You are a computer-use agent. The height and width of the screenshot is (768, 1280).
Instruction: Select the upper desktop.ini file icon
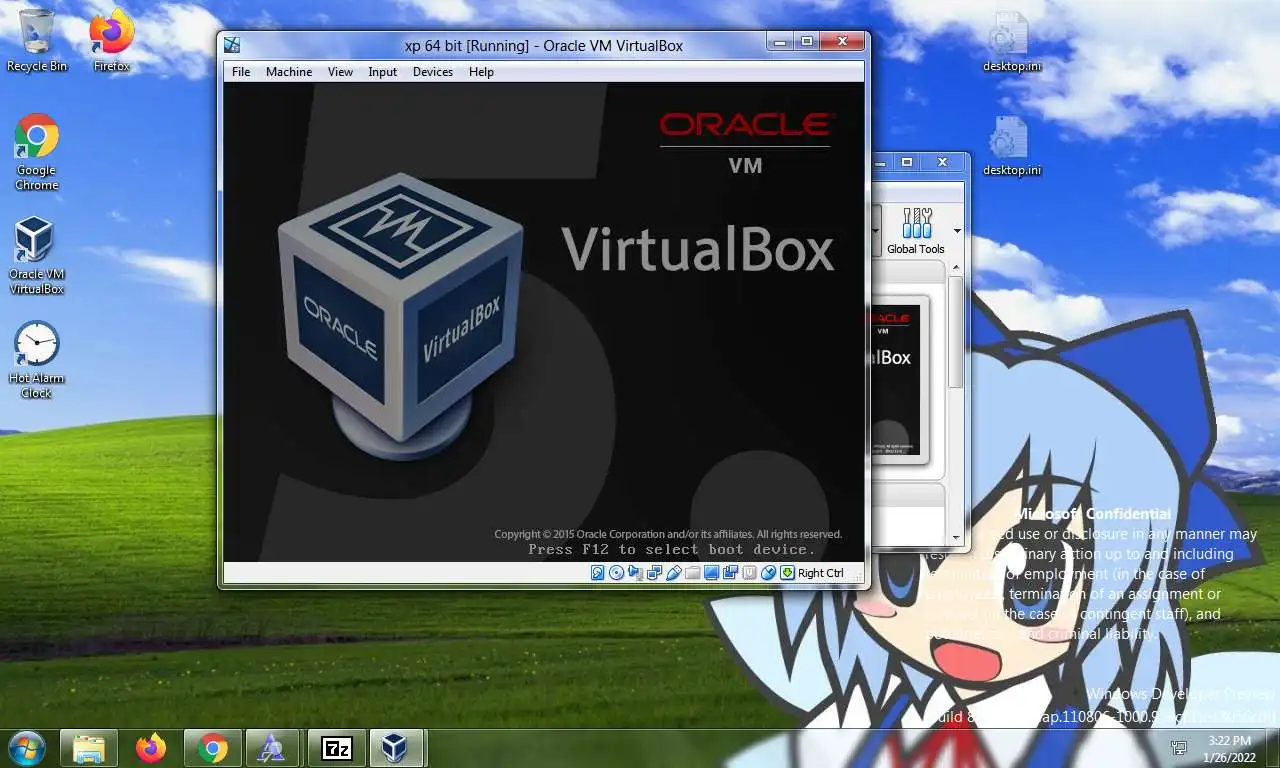tap(1011, 41)
